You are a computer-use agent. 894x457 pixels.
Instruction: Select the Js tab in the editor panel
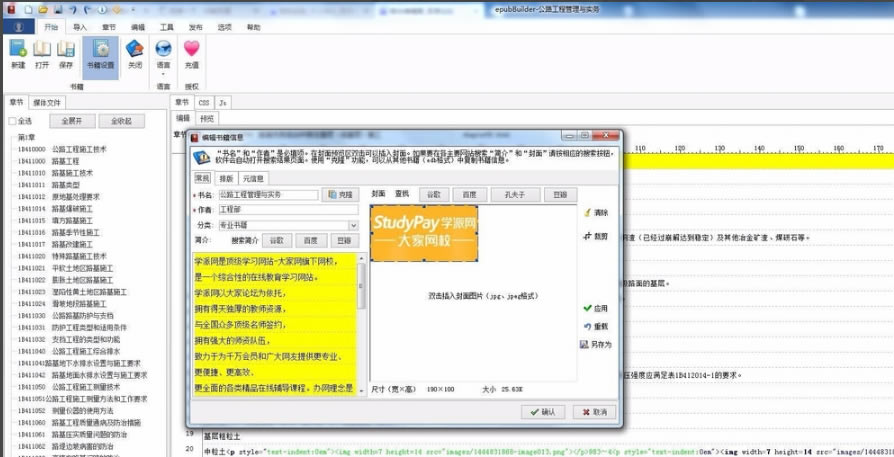pyautogui.click(x=223, y=103)
